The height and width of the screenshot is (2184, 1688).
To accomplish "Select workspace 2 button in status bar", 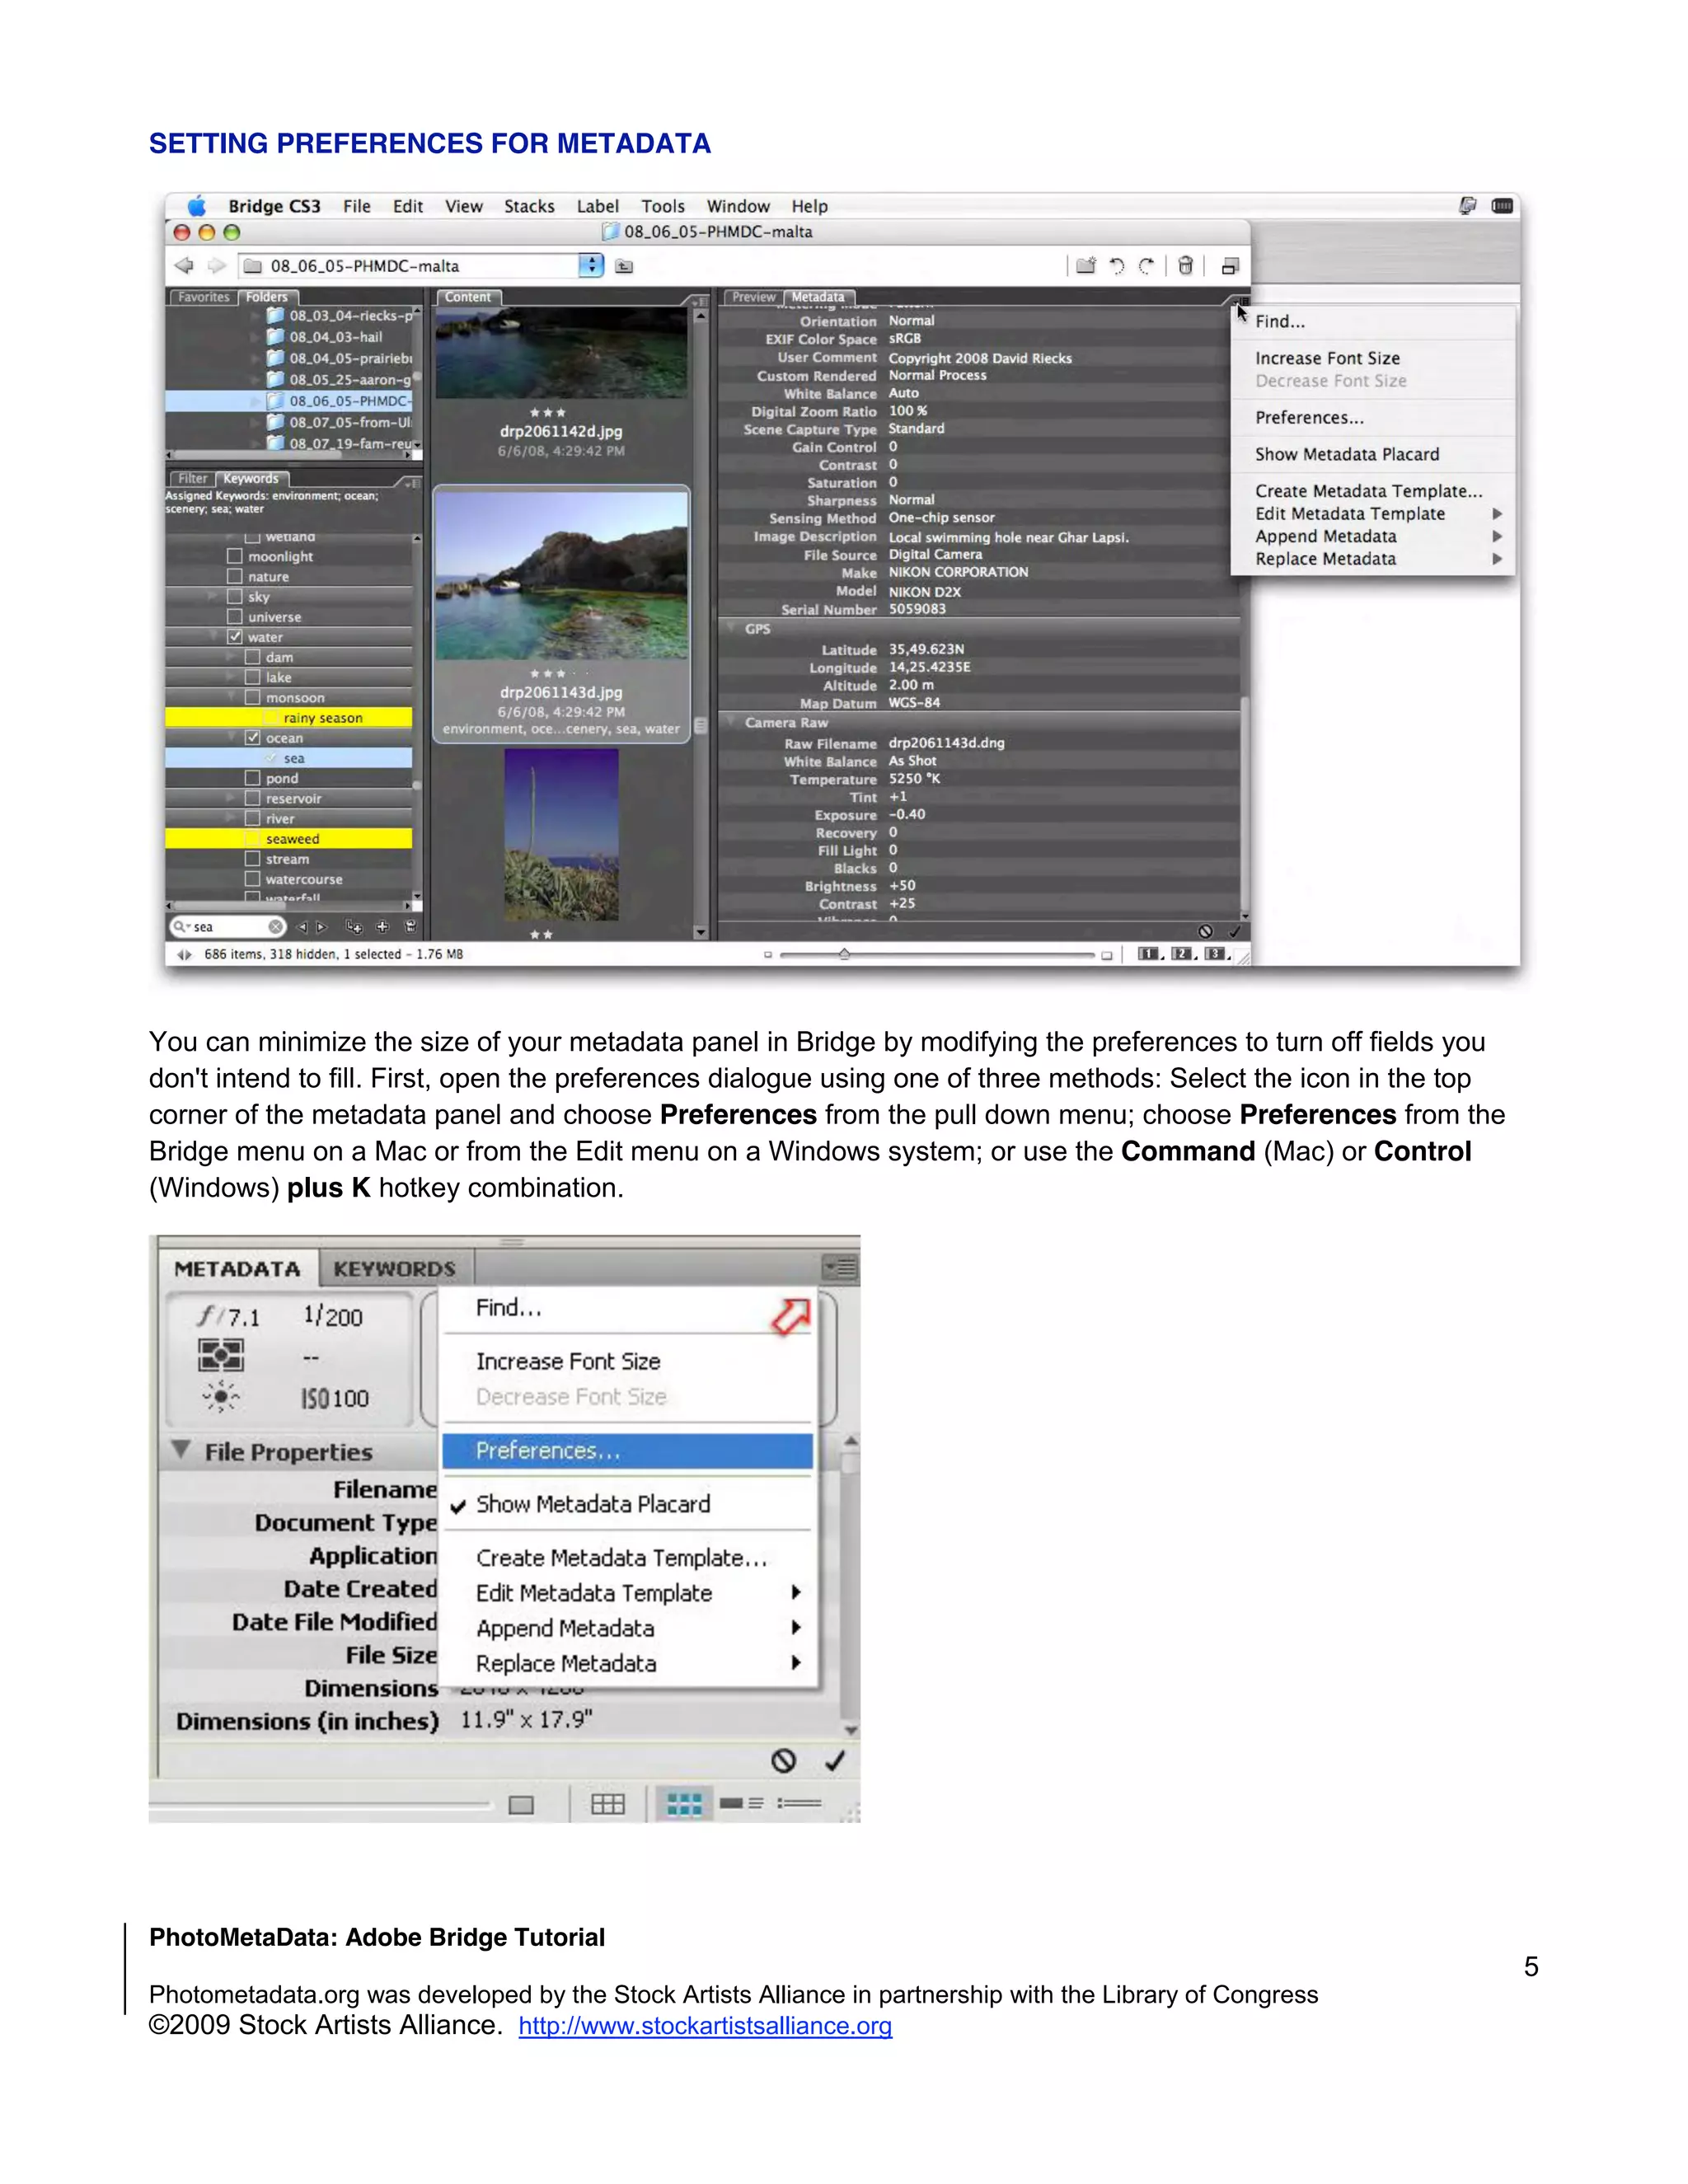I will 1182,954.
